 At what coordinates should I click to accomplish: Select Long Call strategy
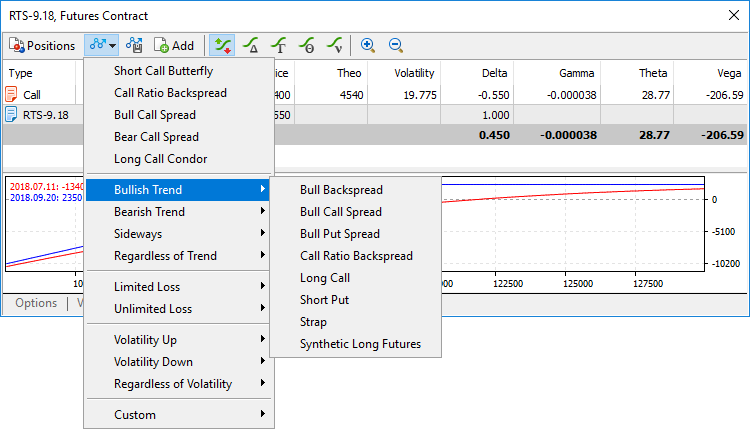355,278
